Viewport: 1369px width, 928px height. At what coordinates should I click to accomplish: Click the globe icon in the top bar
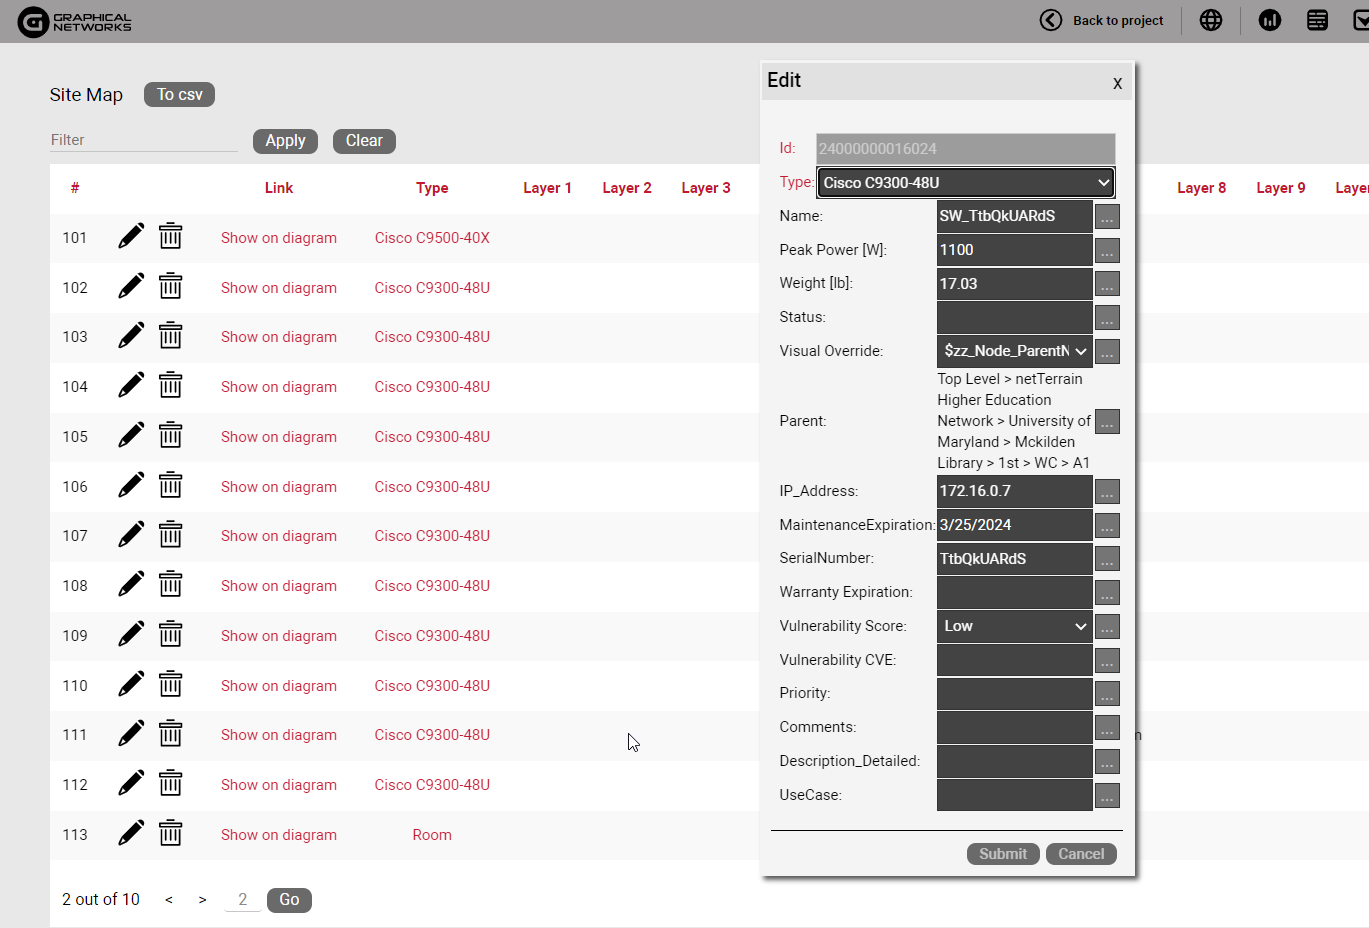(x=1211, y=20)
